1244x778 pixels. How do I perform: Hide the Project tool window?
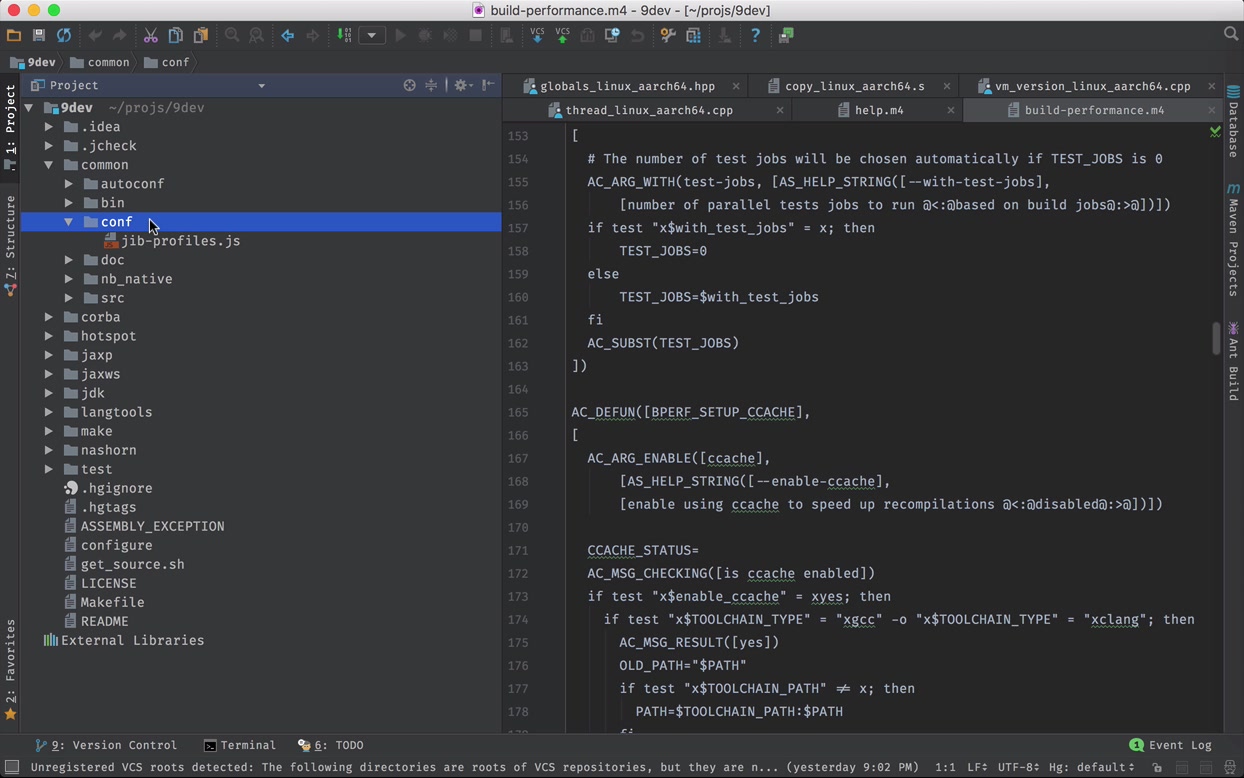pyautogui.click(x=488, y=85)
